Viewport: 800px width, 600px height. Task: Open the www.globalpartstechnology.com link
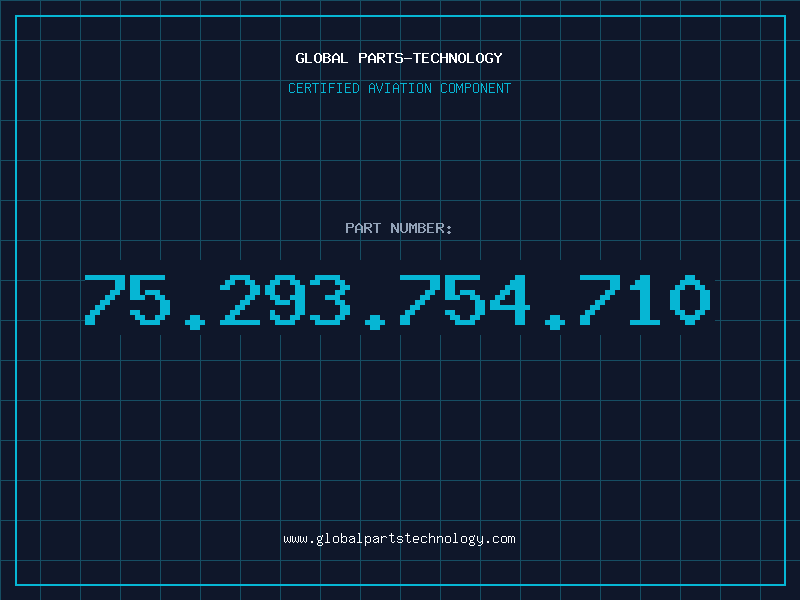(x=399, y=539)
